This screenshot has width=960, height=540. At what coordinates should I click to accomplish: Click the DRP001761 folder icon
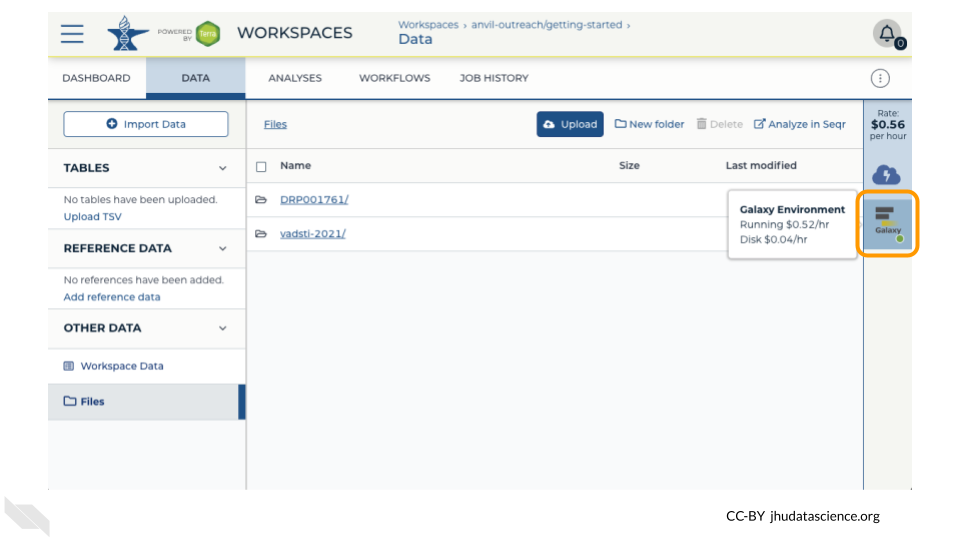pos(261,200)
